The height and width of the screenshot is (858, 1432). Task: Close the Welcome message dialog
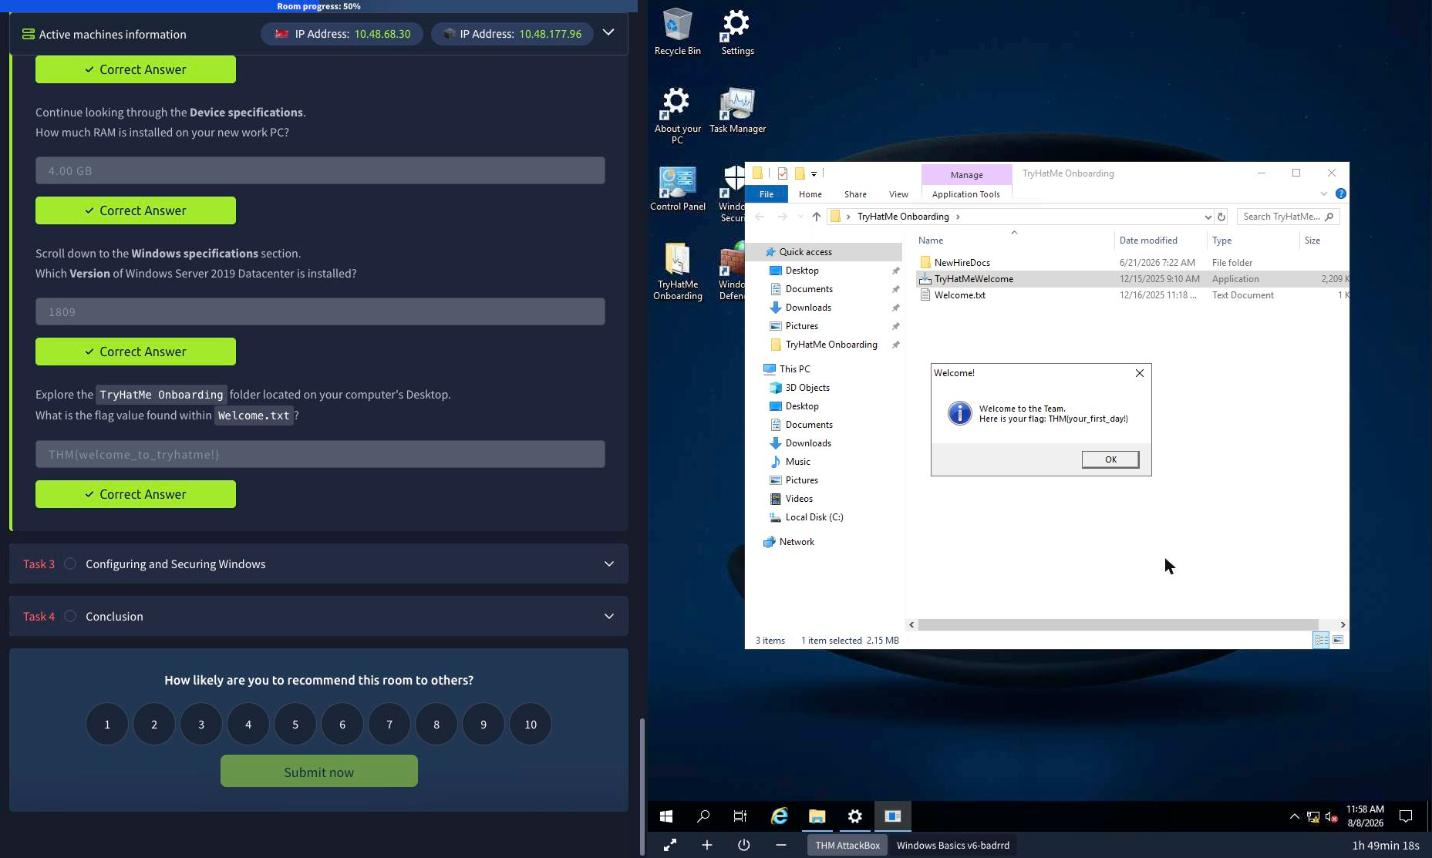[1139, 373]
